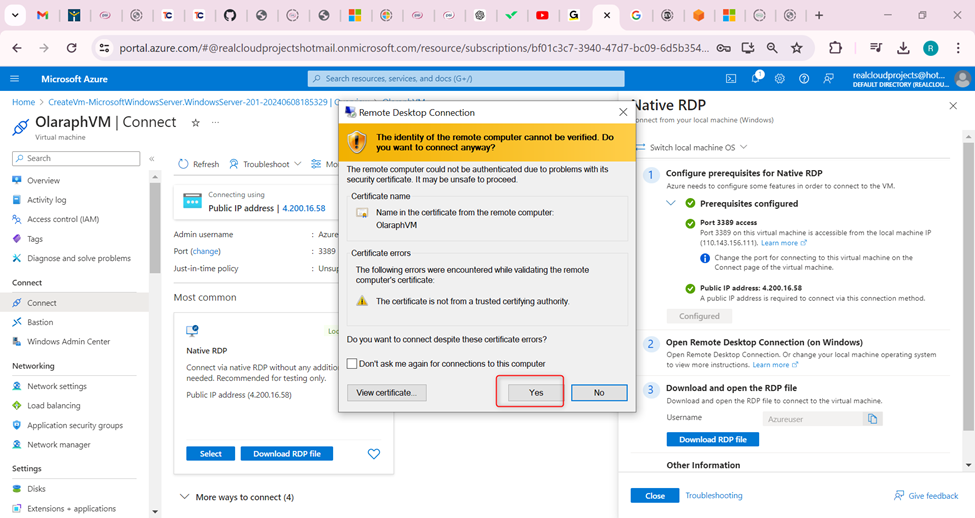Open the Troubleshooting link in the Native RDP panel

pyautogui.click(x=714, y=496)
